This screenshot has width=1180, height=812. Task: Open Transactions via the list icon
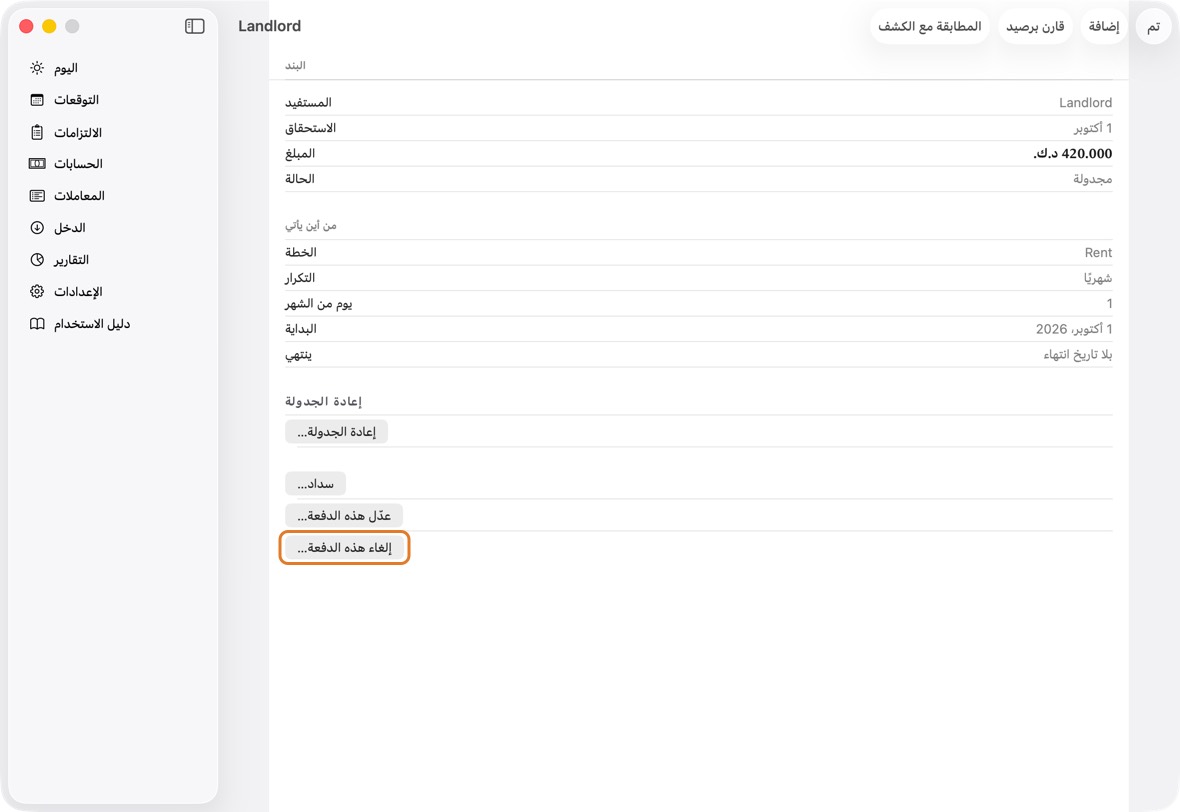[x=37, y=196]
